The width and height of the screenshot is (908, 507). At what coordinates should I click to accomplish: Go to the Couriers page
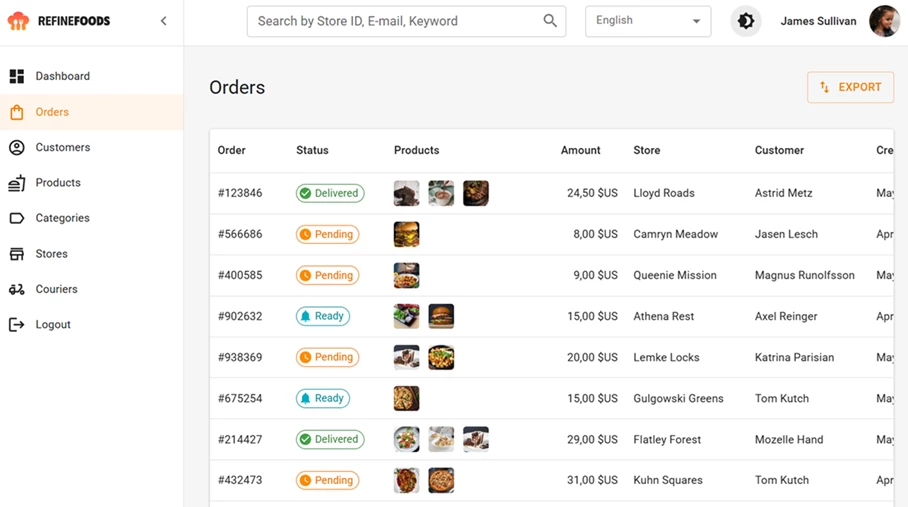[x=56, y=289]
